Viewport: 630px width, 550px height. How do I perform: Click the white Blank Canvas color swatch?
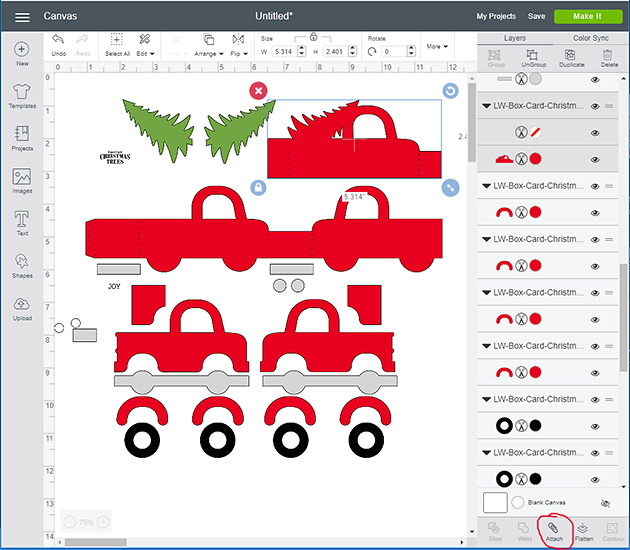(x=518, y=503)
